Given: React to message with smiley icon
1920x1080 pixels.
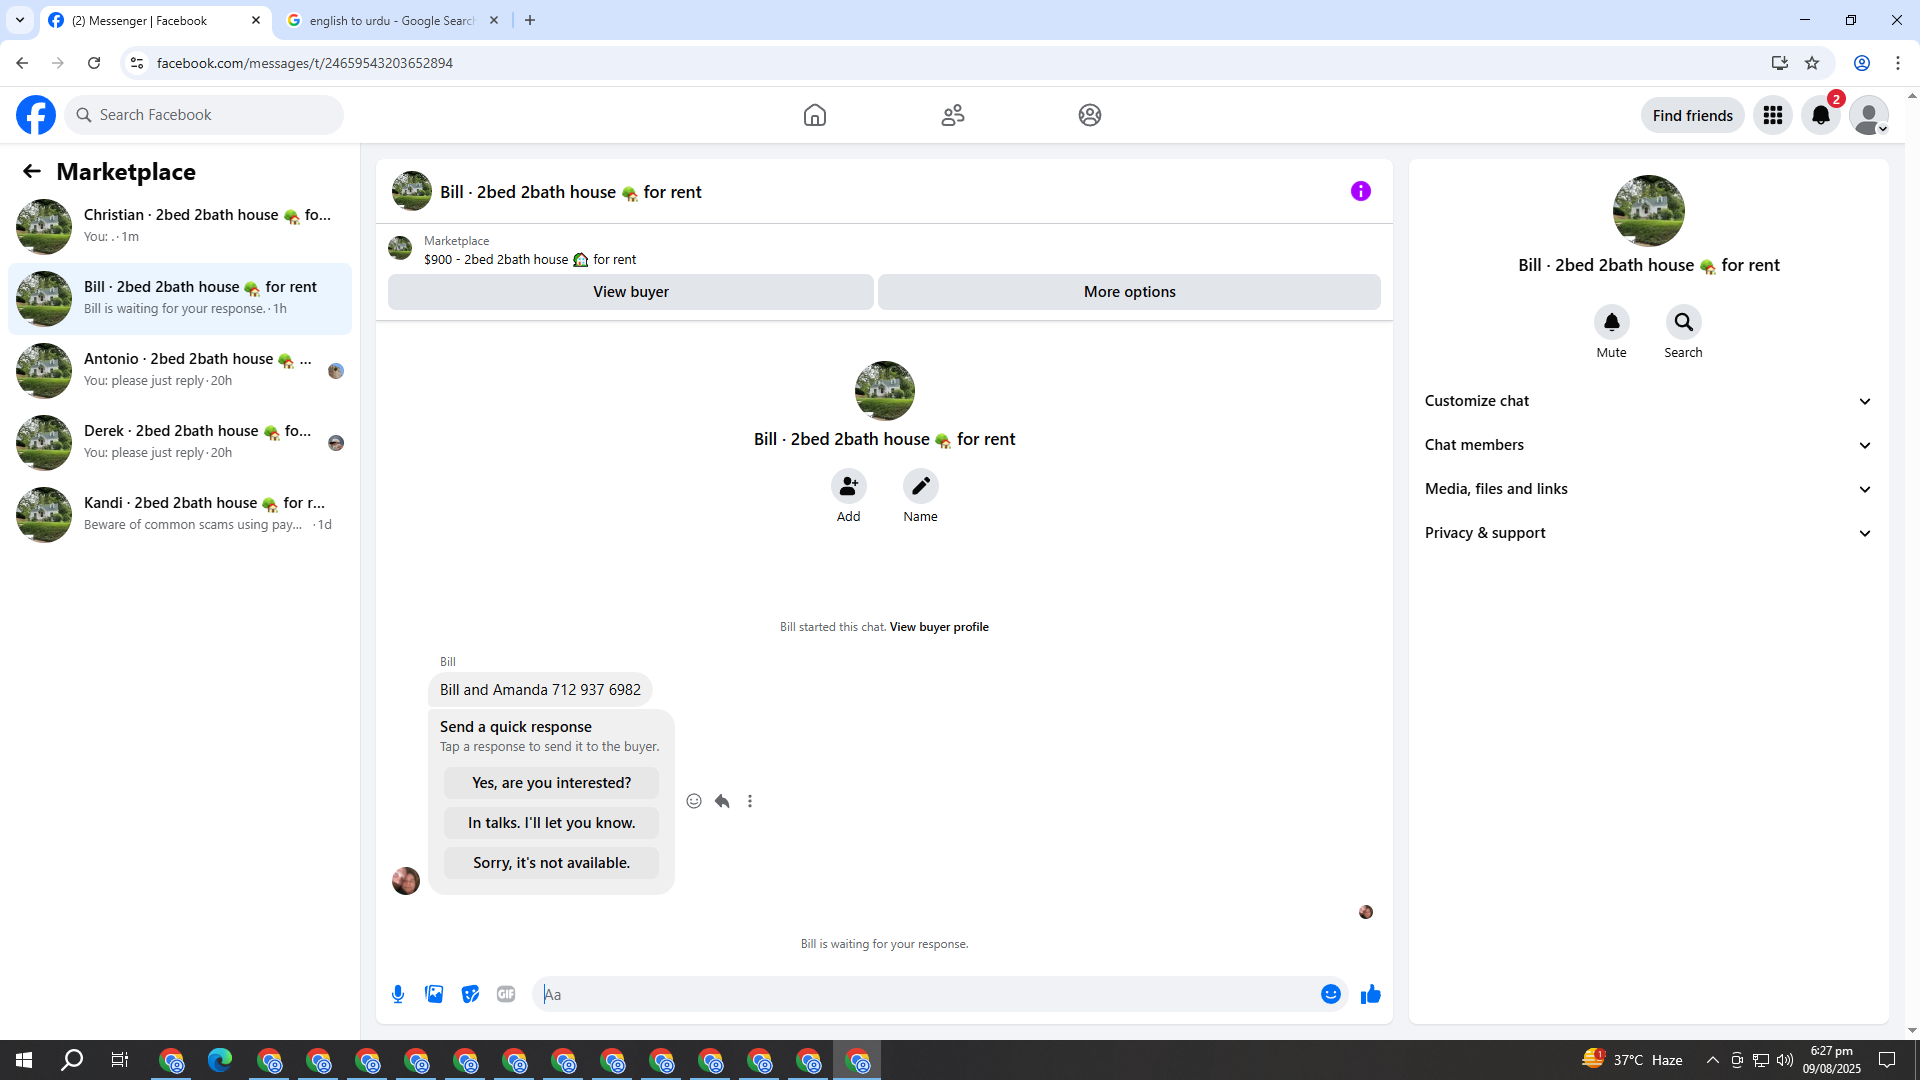Looking at the screenshot, I should point(694,801).
